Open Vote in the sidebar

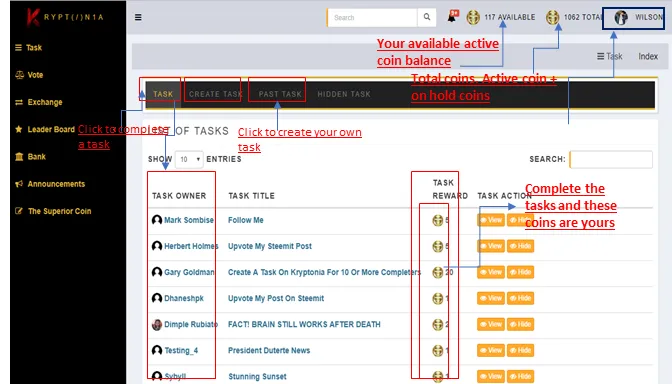pos(35,75)
